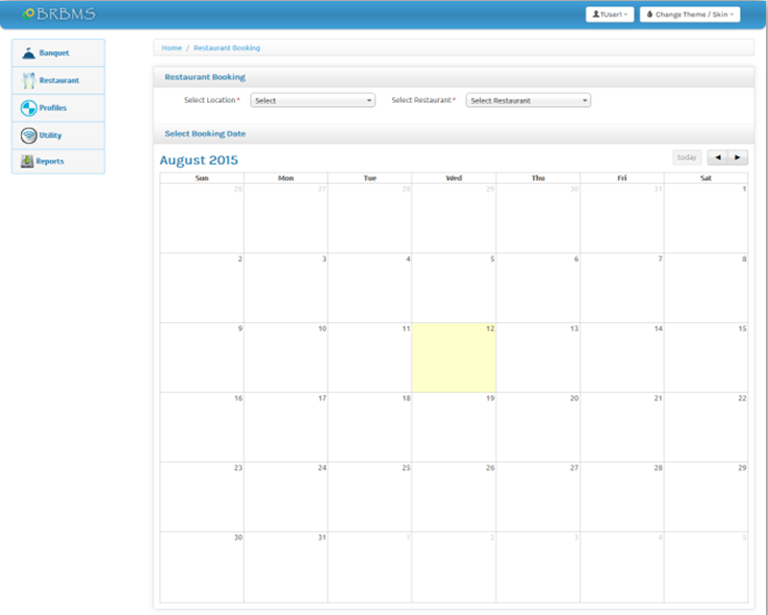
Task: Click the BRBMS logo icon
Action: (29, 14)
